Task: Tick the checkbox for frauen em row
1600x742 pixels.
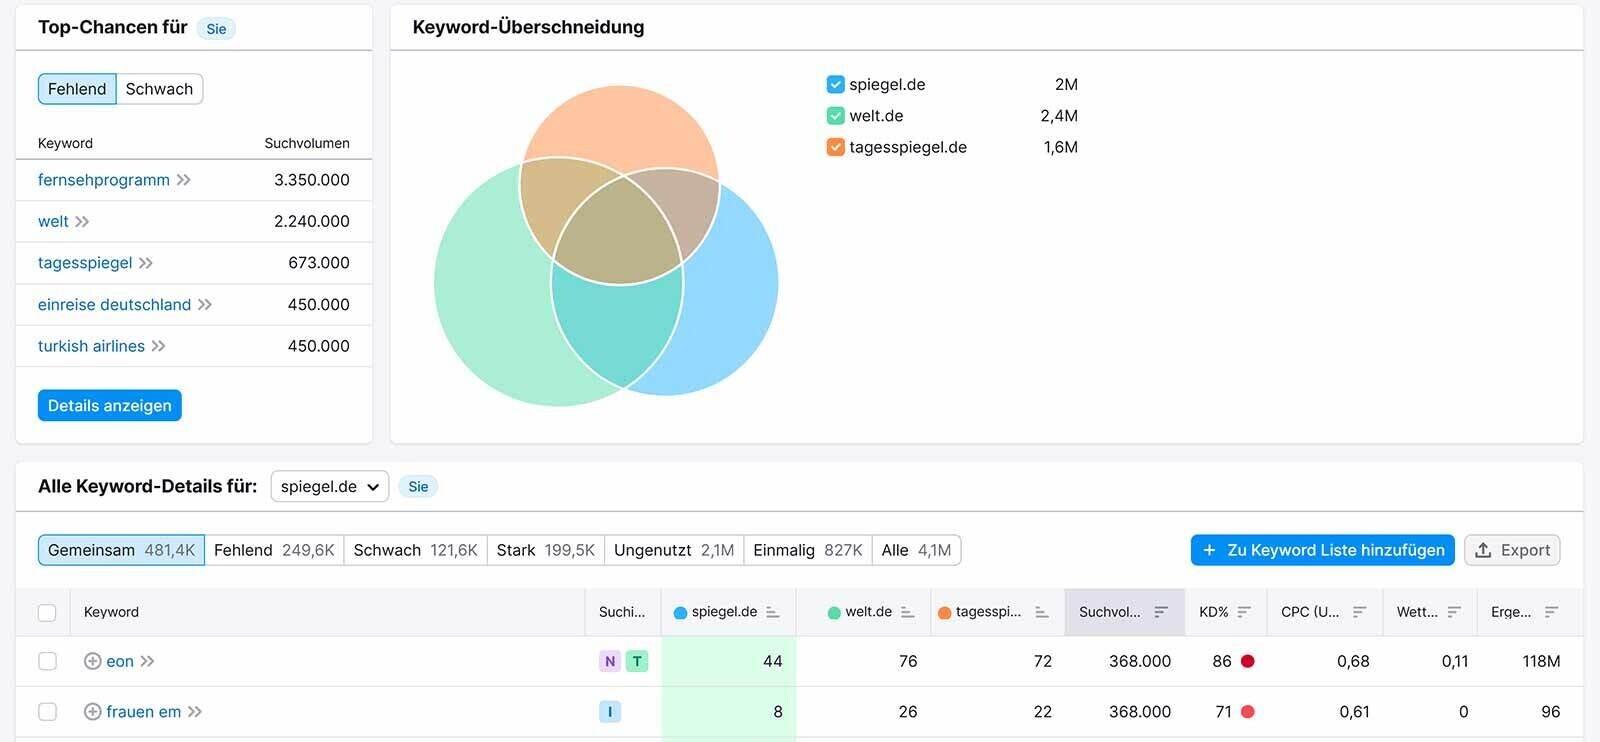Action: [47, 712]
